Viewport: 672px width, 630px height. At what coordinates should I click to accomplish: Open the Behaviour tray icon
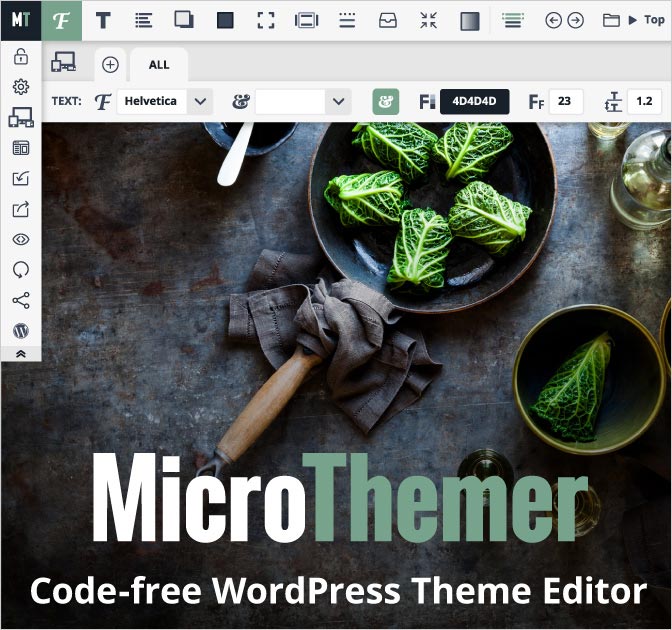(388, 20)
